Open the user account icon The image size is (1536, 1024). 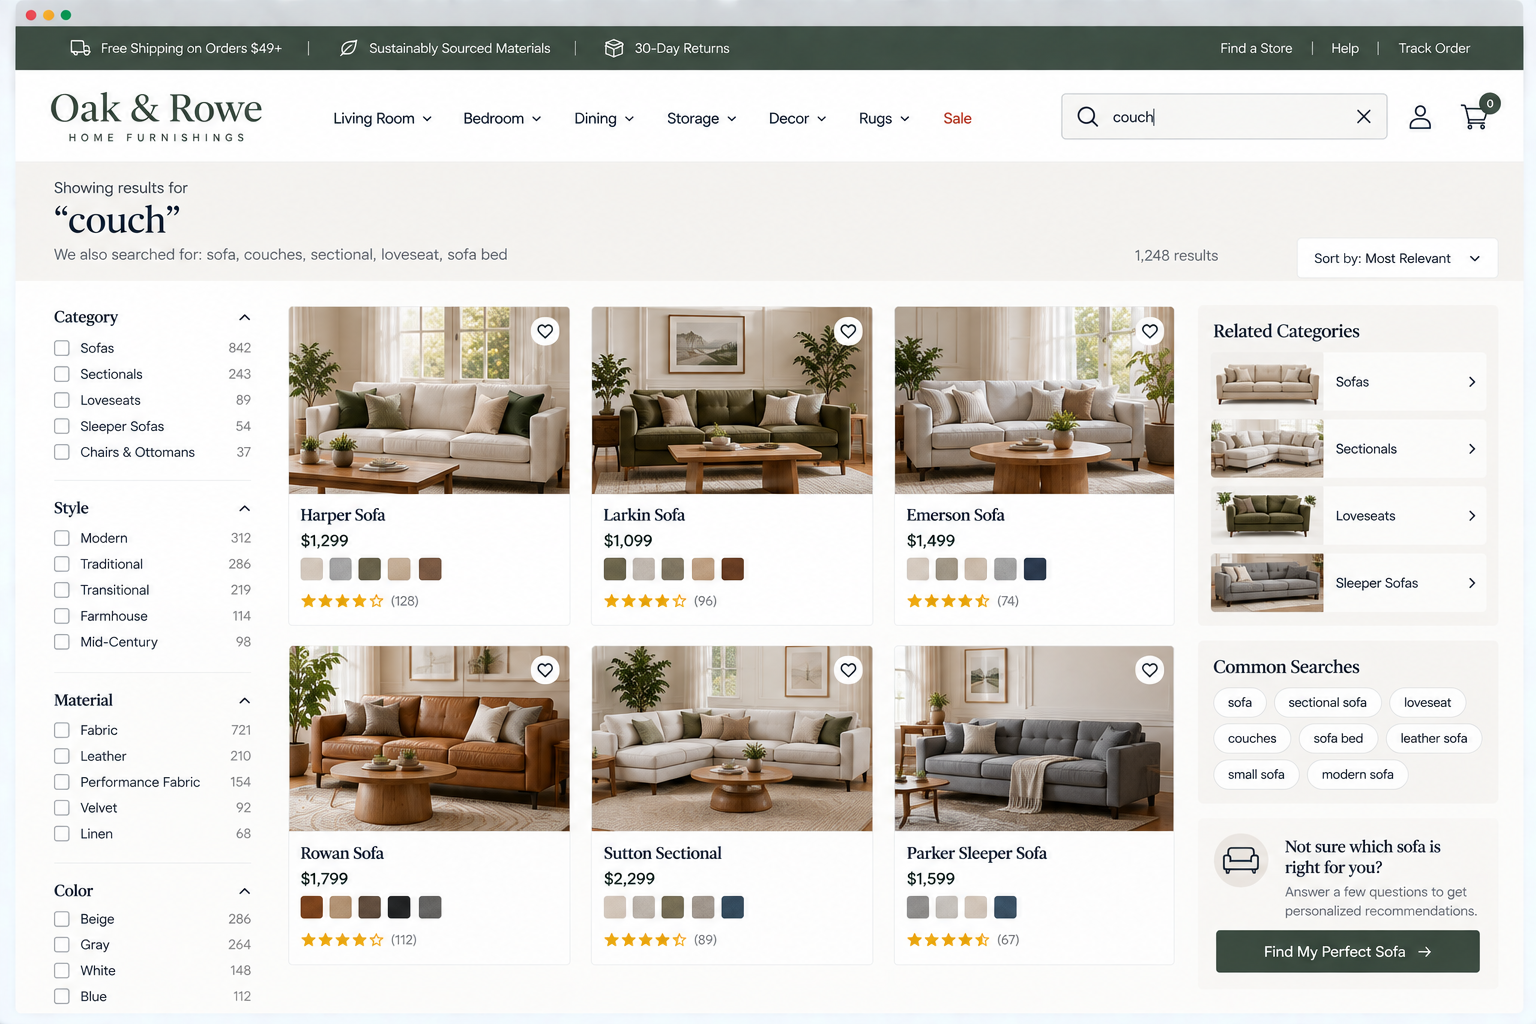point(1420,117)
